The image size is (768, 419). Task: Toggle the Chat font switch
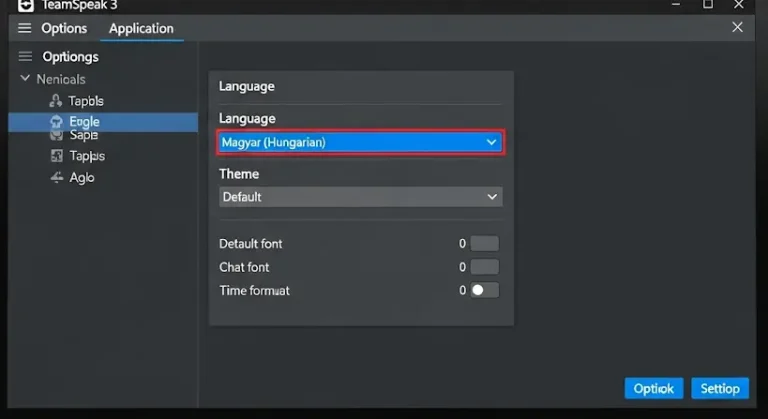(x=484, y=267)
